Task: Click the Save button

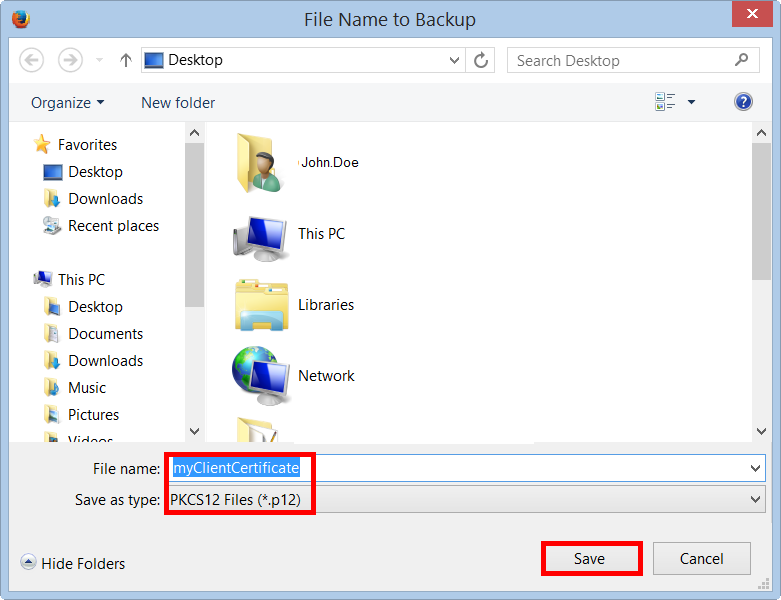Action: [590, 558]
